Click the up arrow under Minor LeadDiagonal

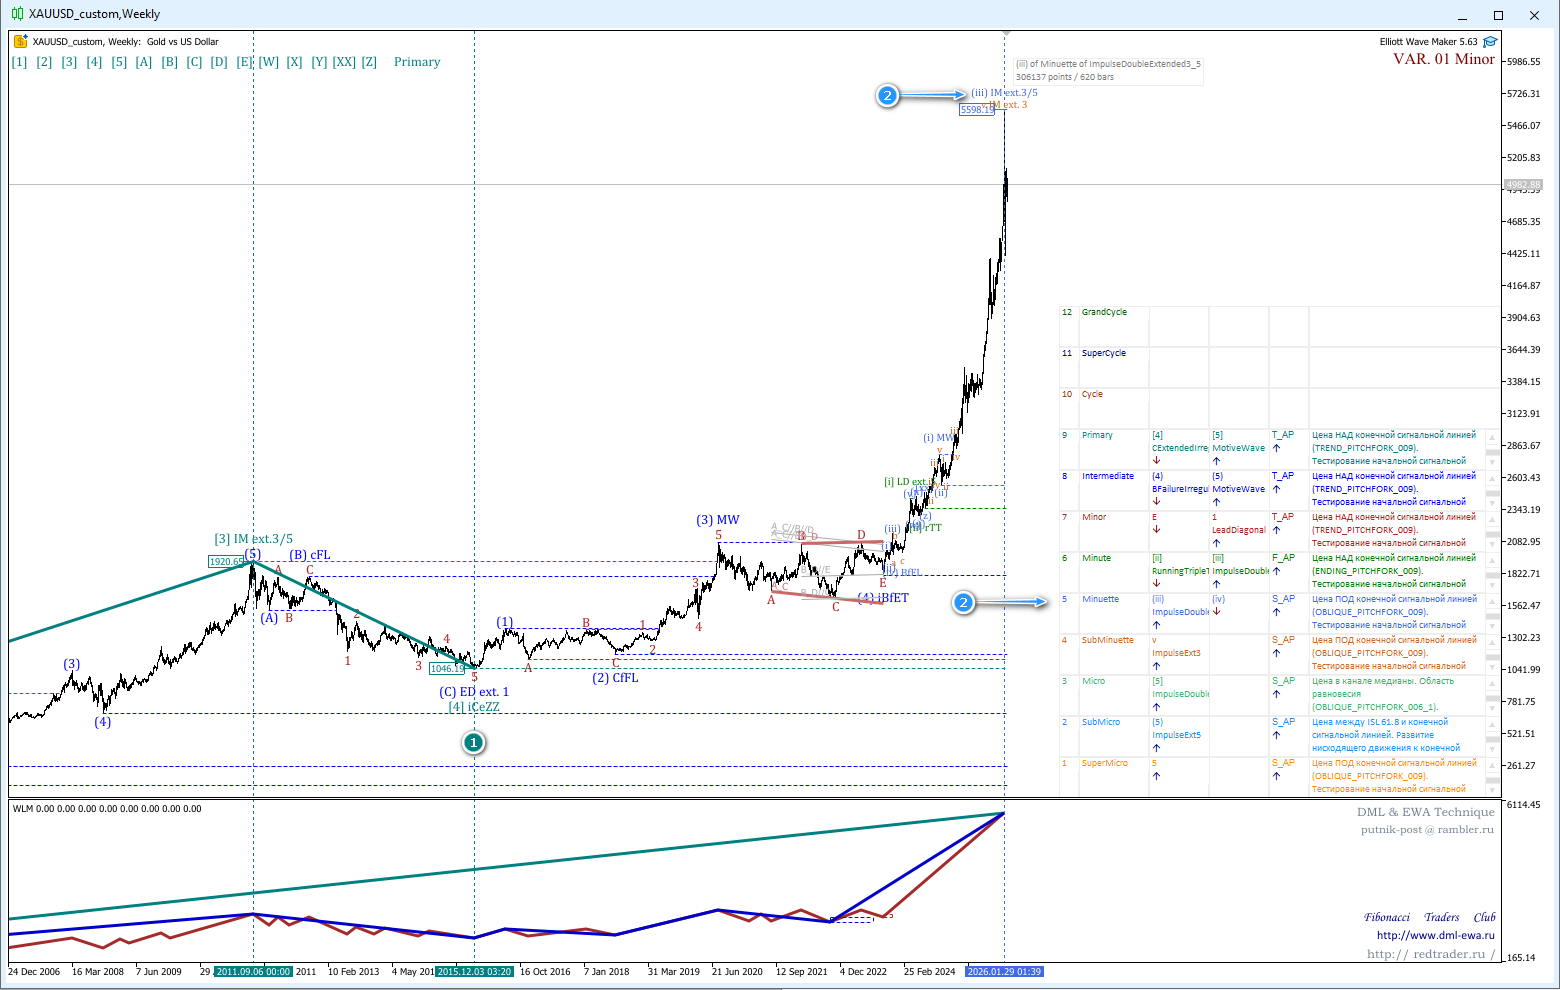point(1217,543)
